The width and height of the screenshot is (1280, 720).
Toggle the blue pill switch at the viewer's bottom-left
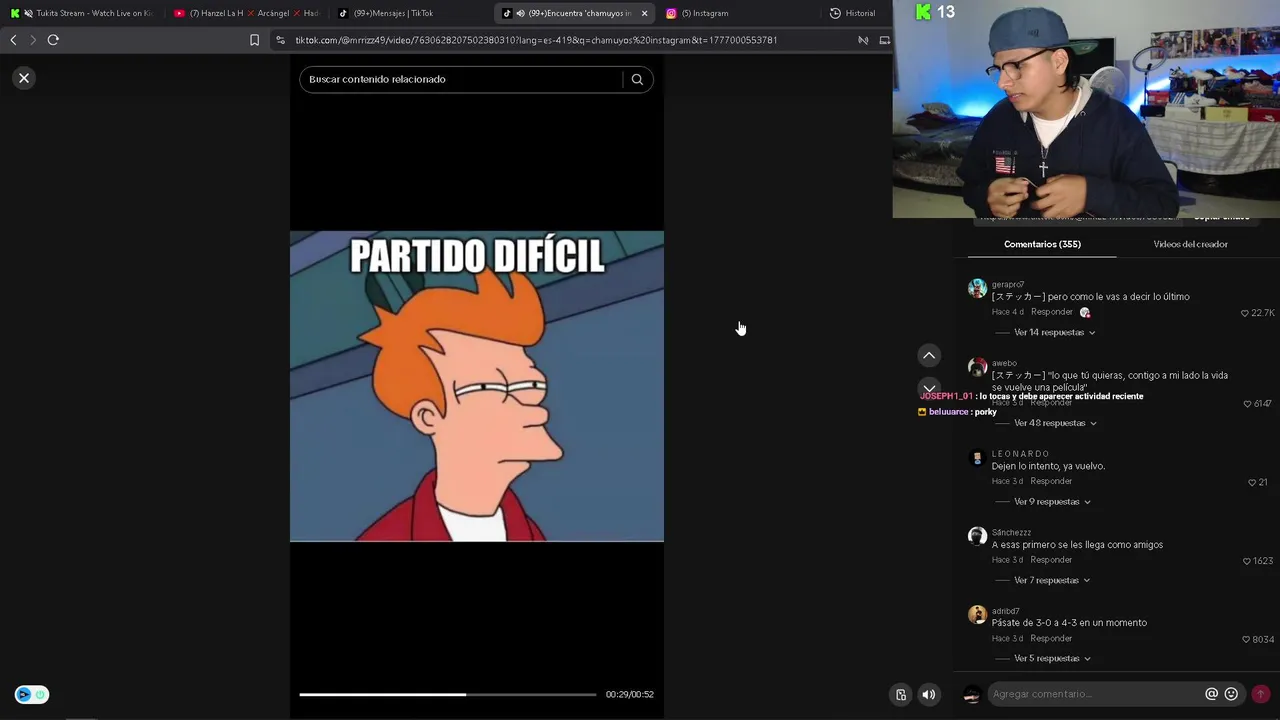pos(31,694)
